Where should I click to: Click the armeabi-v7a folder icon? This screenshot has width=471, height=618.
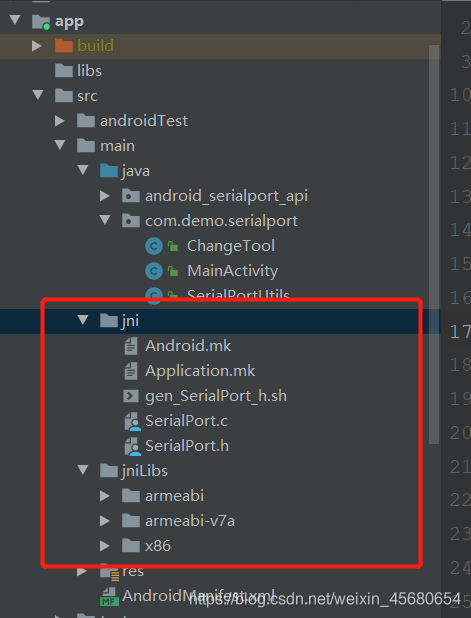131,521
